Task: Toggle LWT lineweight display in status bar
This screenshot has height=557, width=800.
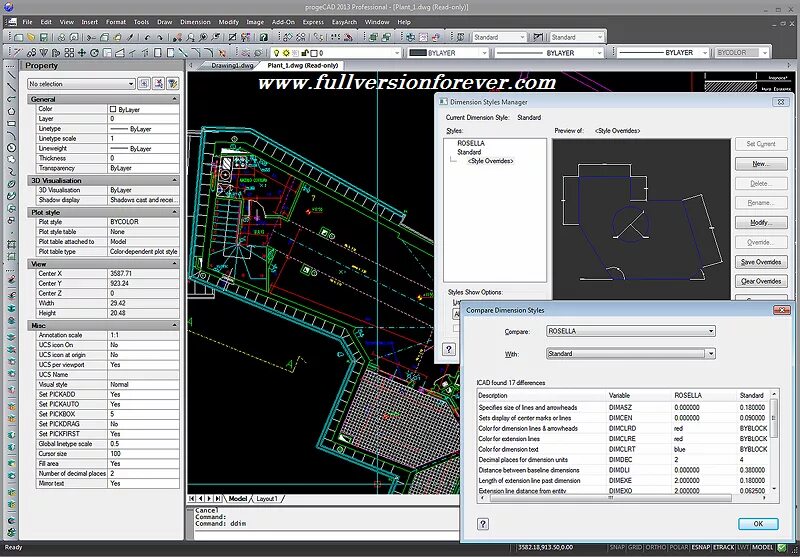Action: (x=743, y=547)
